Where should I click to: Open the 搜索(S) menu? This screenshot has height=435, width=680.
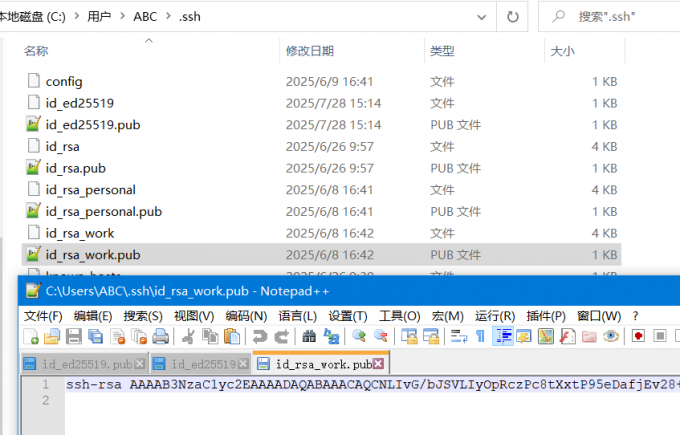tap(143, 316)
